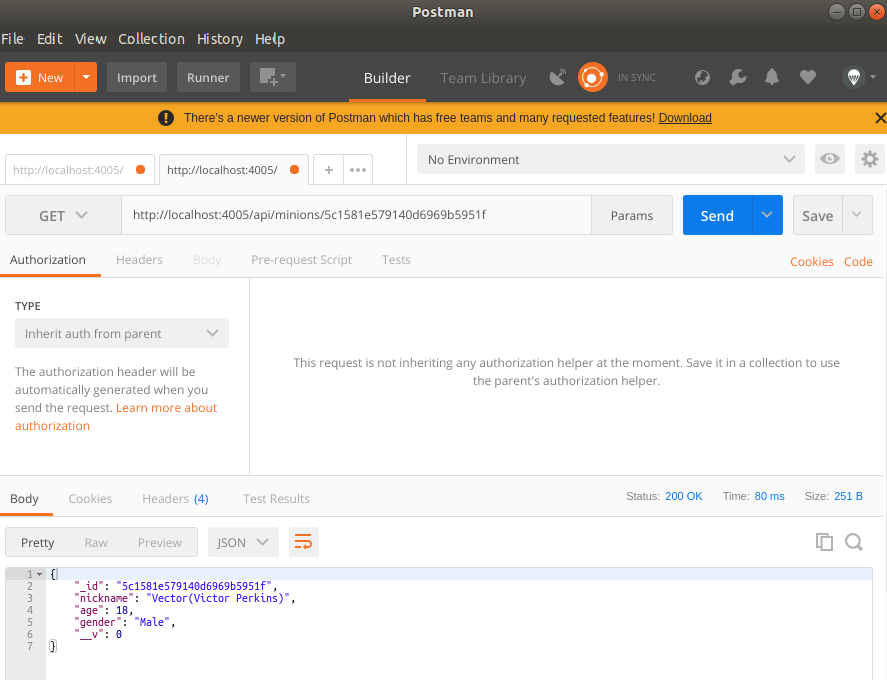Switch to the Headers request tab
The width and height of the screenshot is (887, 680).
(139, 259)
